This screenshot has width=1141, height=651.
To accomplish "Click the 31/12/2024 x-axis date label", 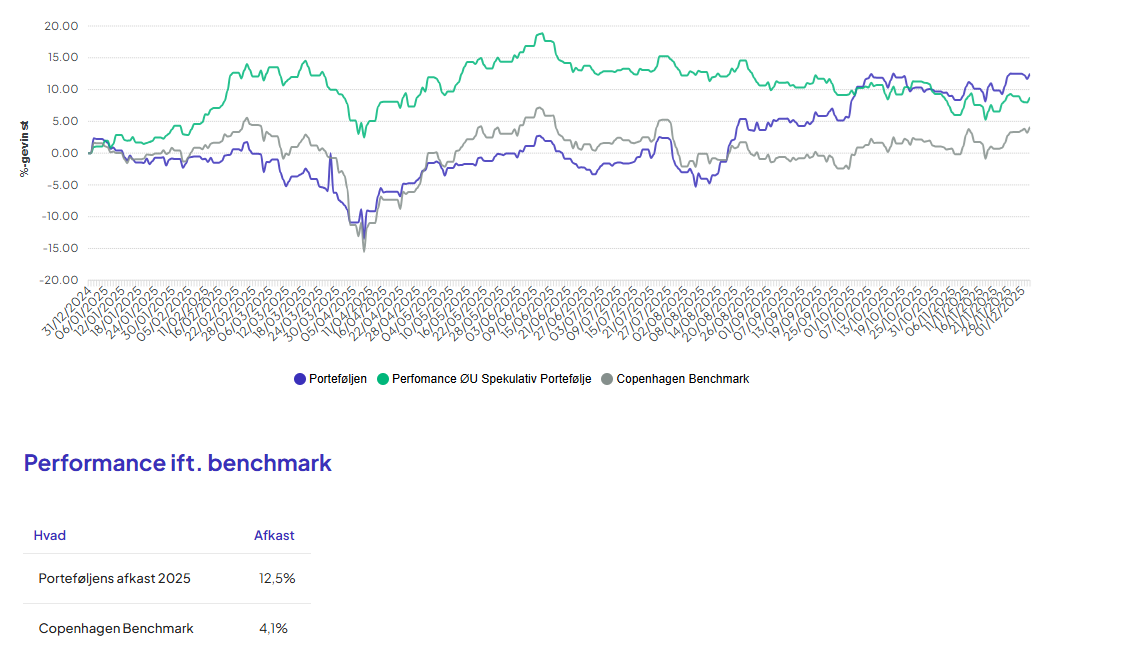I will click(x=66, y=310).
